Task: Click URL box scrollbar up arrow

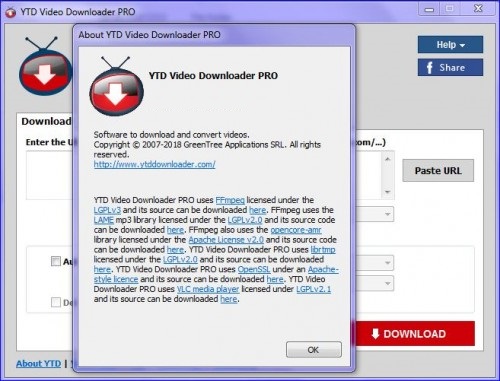Action: point(387,159)
